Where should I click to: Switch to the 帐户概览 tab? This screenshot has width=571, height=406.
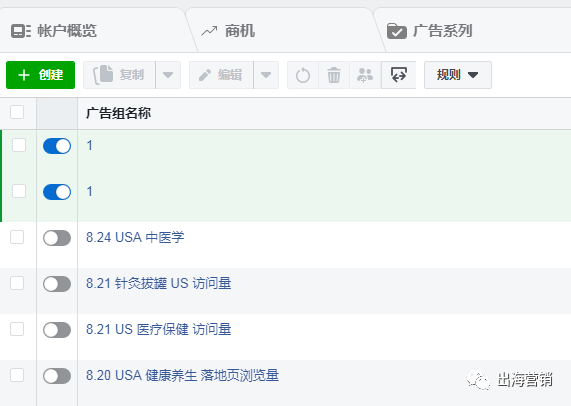[x=67, y=31]
